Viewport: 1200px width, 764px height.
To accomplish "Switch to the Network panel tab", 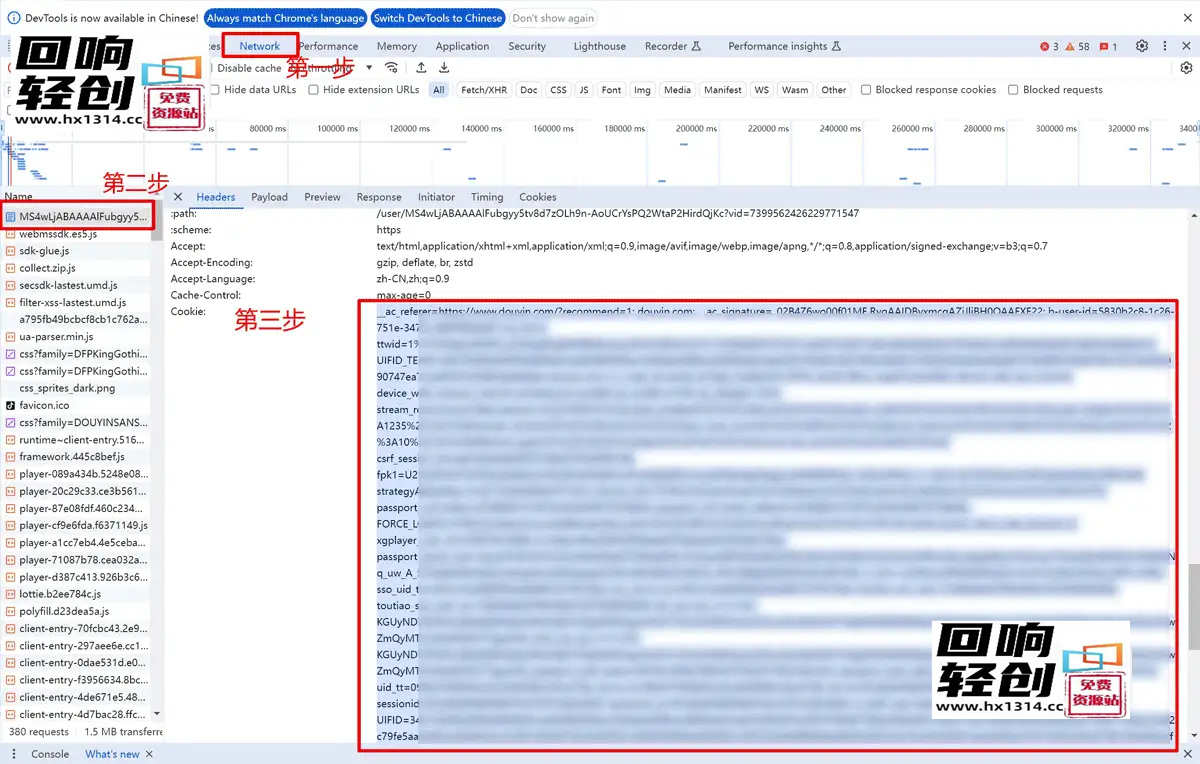I will (x=260, y=46).
